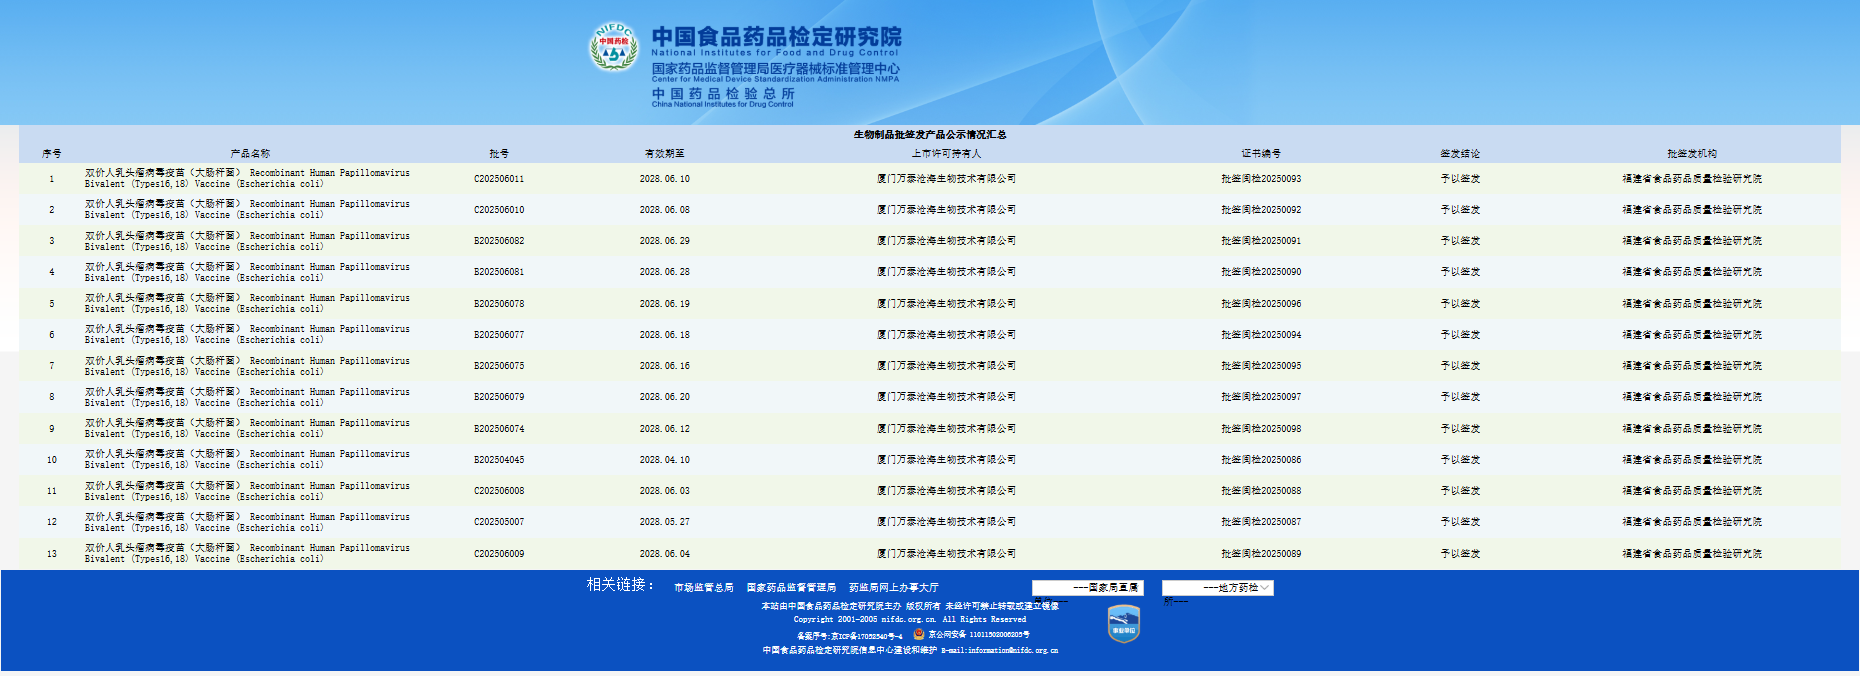Screen dimensions: 1860x676
Task: Click certificate number 批签闽检20250095
Action: 1261,366
